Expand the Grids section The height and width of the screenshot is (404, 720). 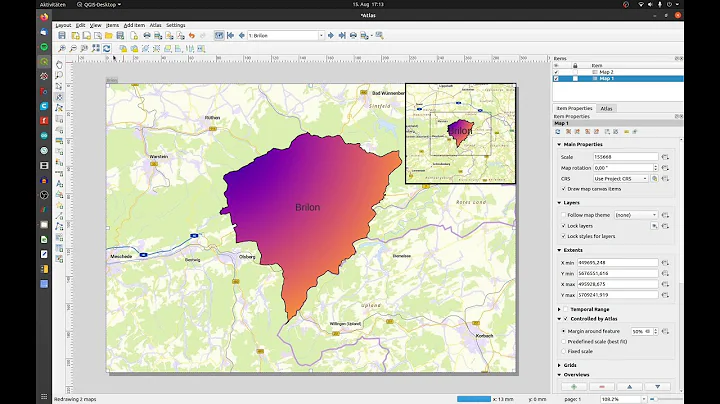[559, 365]
